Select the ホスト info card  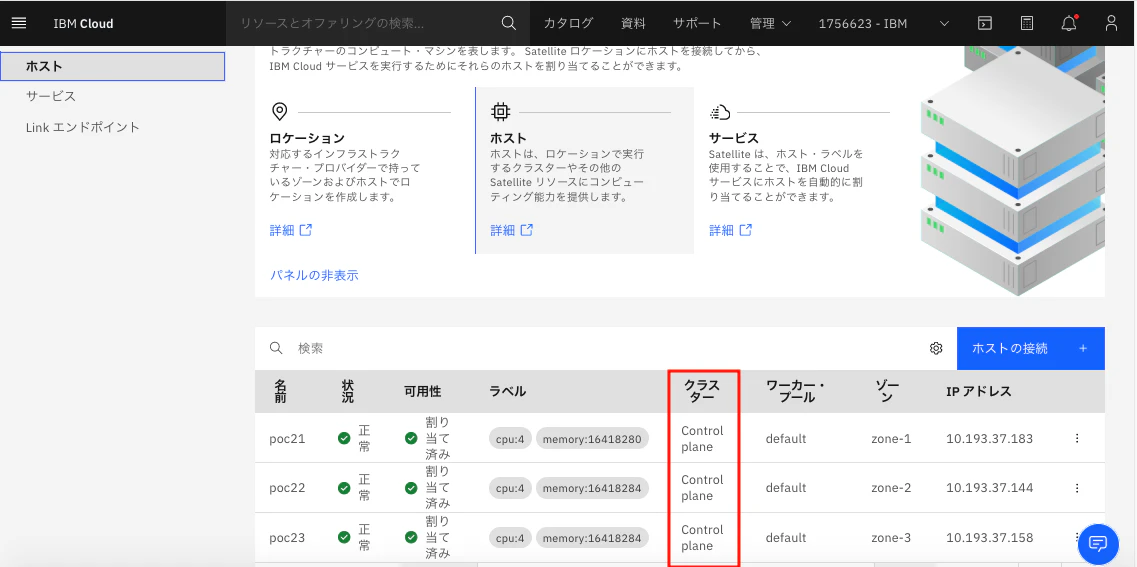pos(584,170)
